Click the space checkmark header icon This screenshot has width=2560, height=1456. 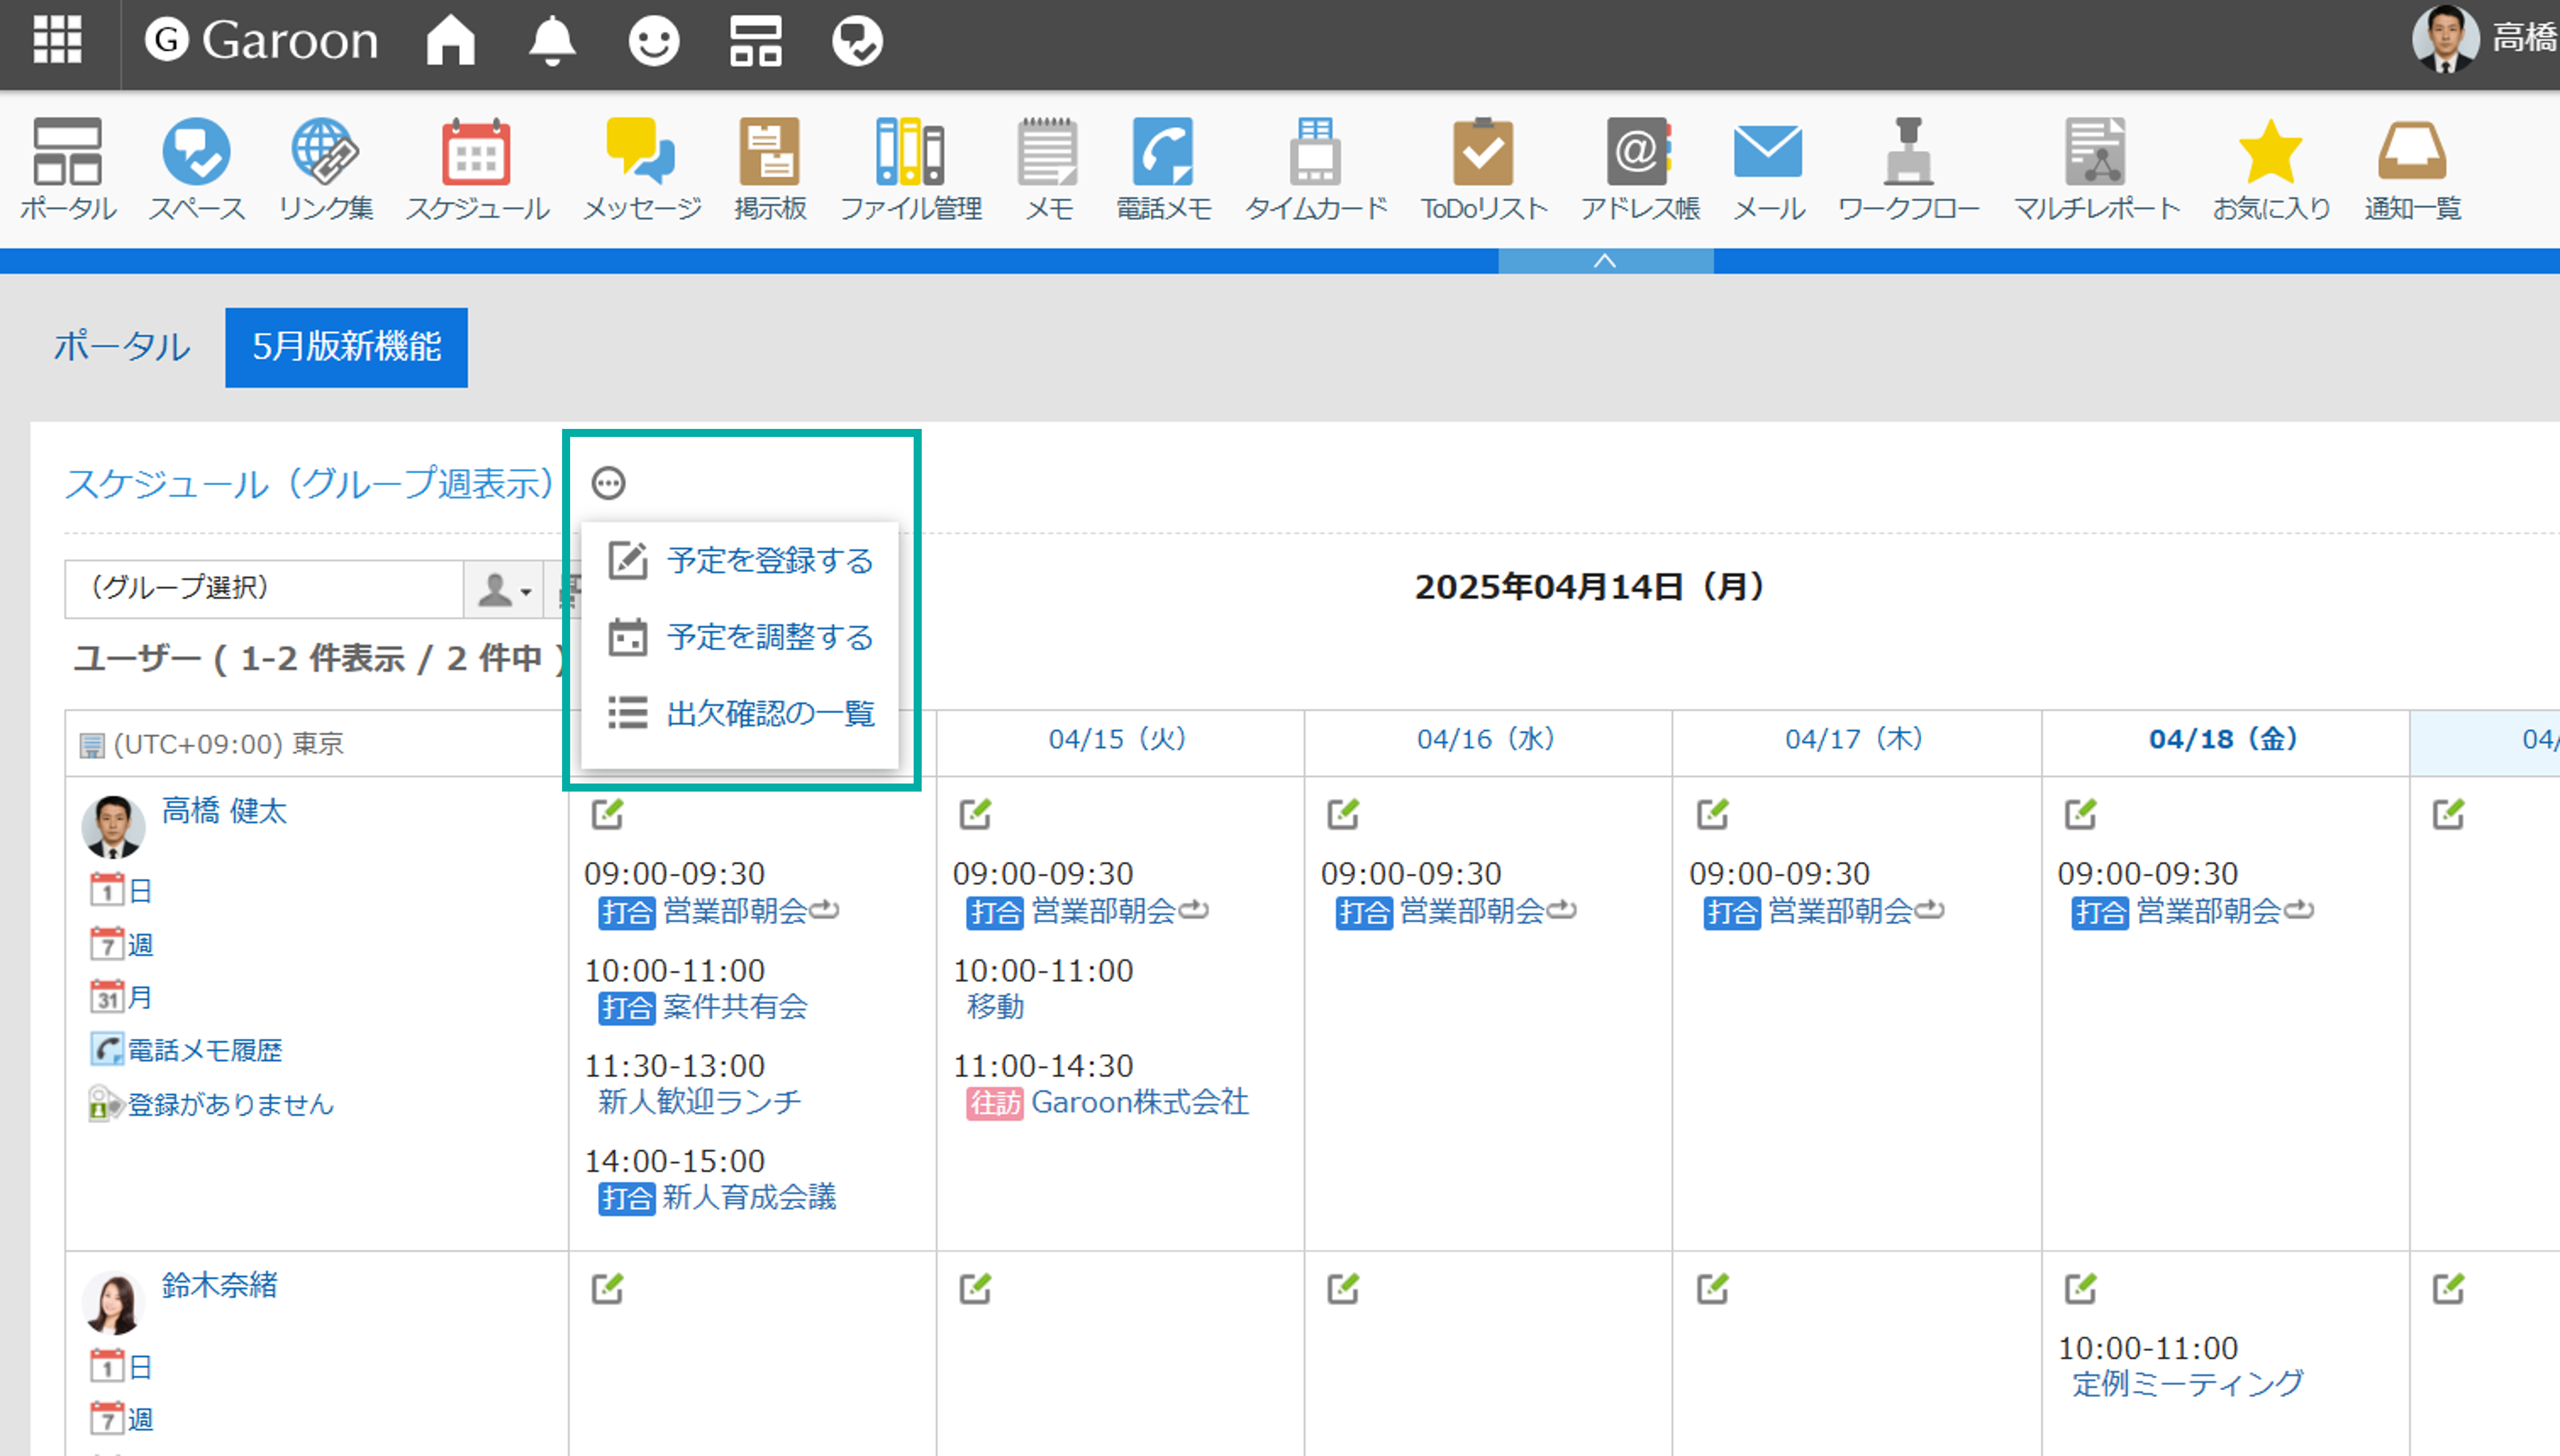click(857, 41)
